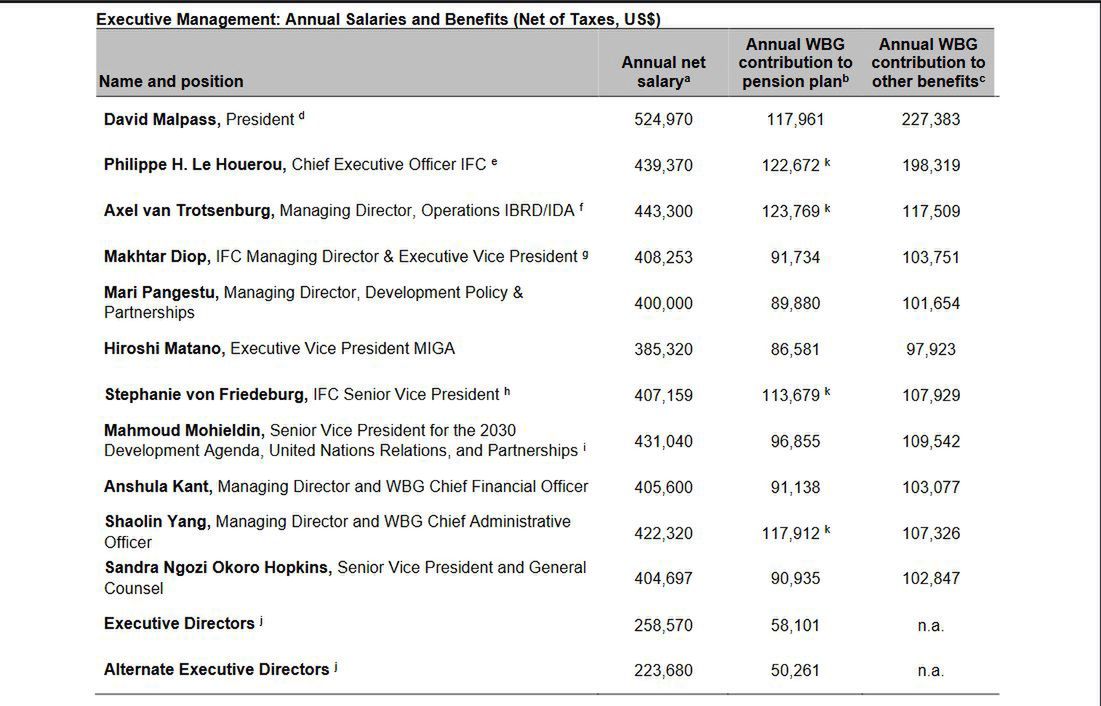The height and width of the screenshot is (706, 1101).
Task: Click the table title 'Executive Management: Annual Salaries and Benefits'
Action: pos(378,19)
